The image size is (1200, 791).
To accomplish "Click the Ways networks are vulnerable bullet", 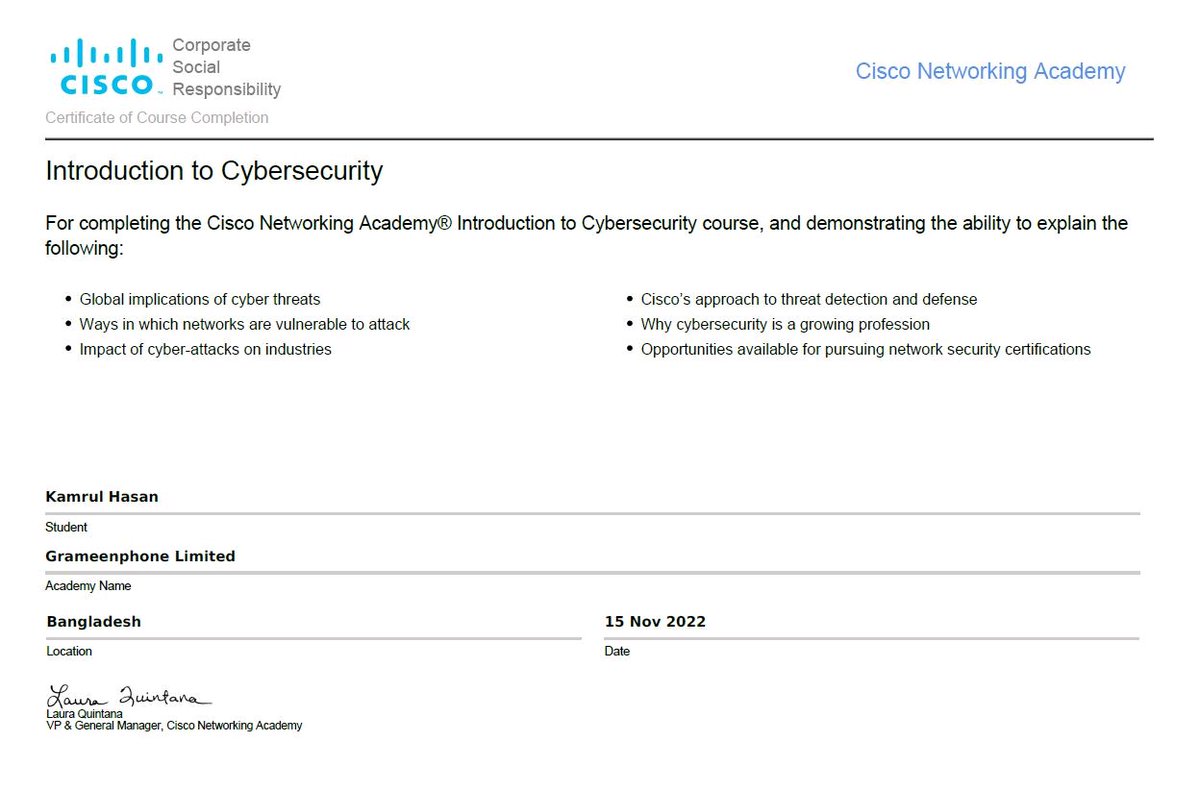I will pos(245,324).
